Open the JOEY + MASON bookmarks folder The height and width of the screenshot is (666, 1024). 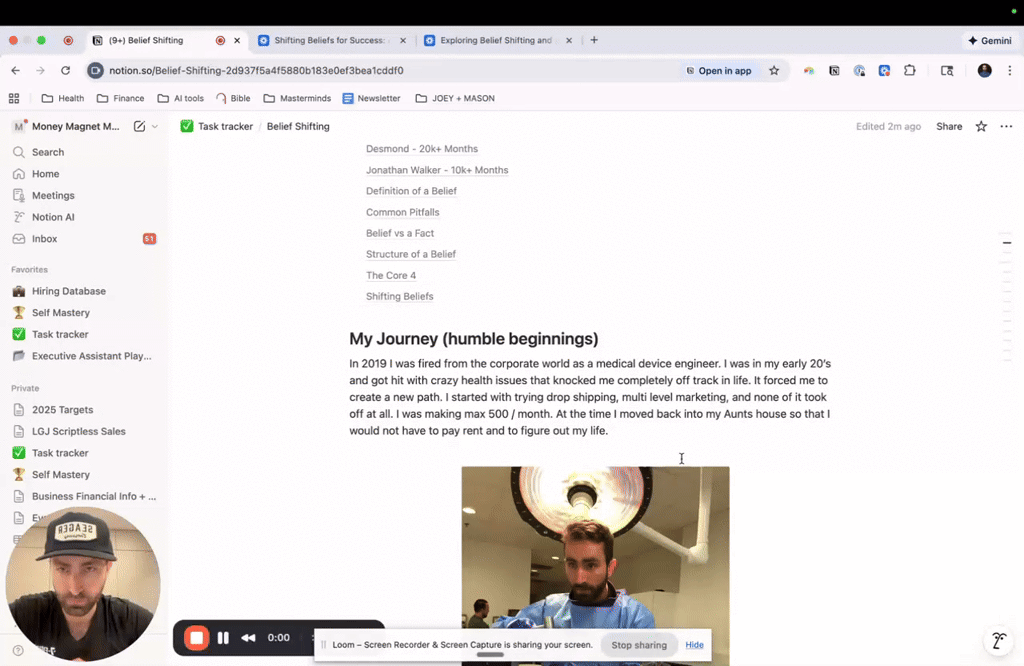[455, 99]
